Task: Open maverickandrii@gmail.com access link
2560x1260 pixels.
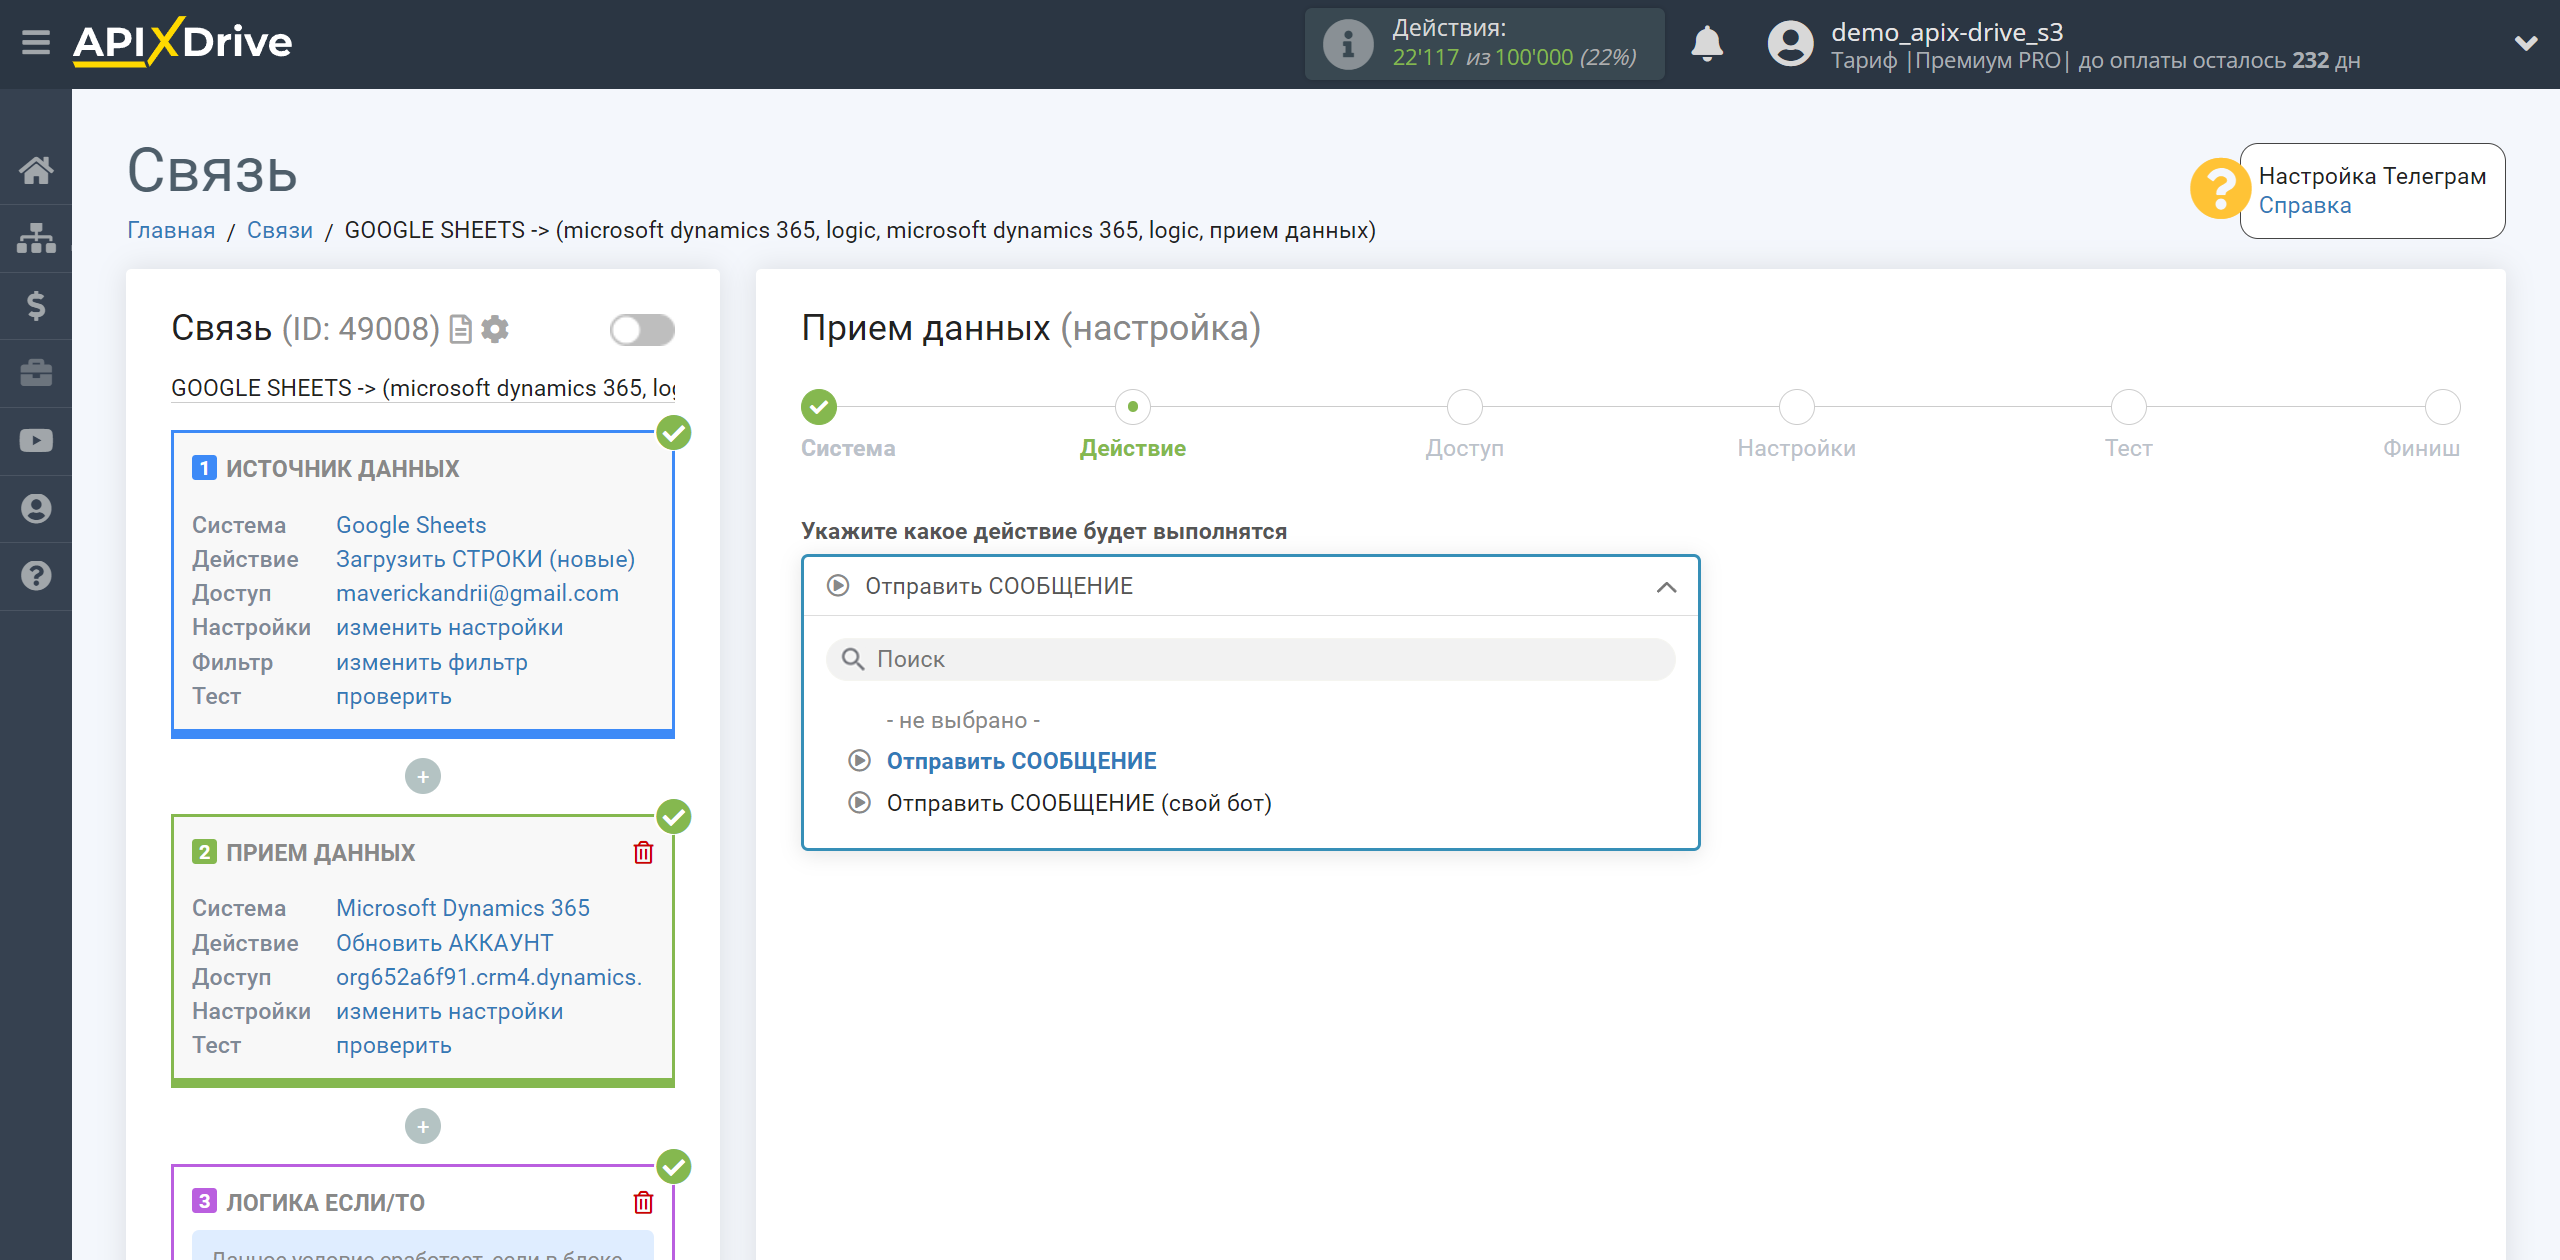Action: [477, 593]
